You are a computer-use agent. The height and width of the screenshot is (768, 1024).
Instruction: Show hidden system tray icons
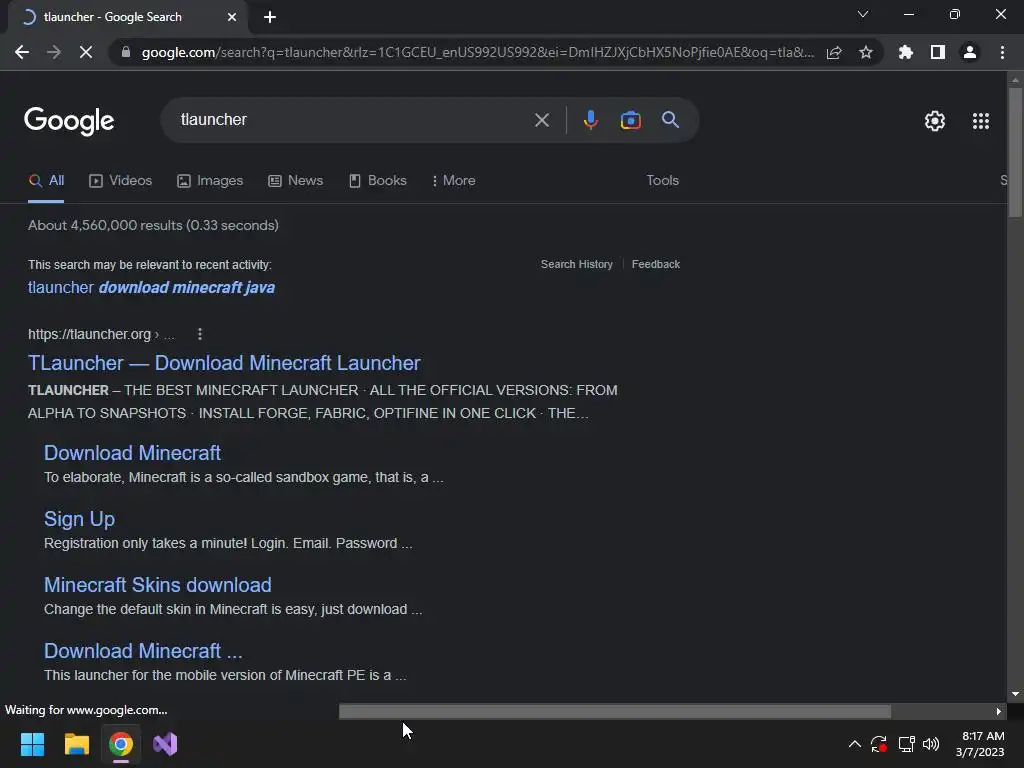854,744
